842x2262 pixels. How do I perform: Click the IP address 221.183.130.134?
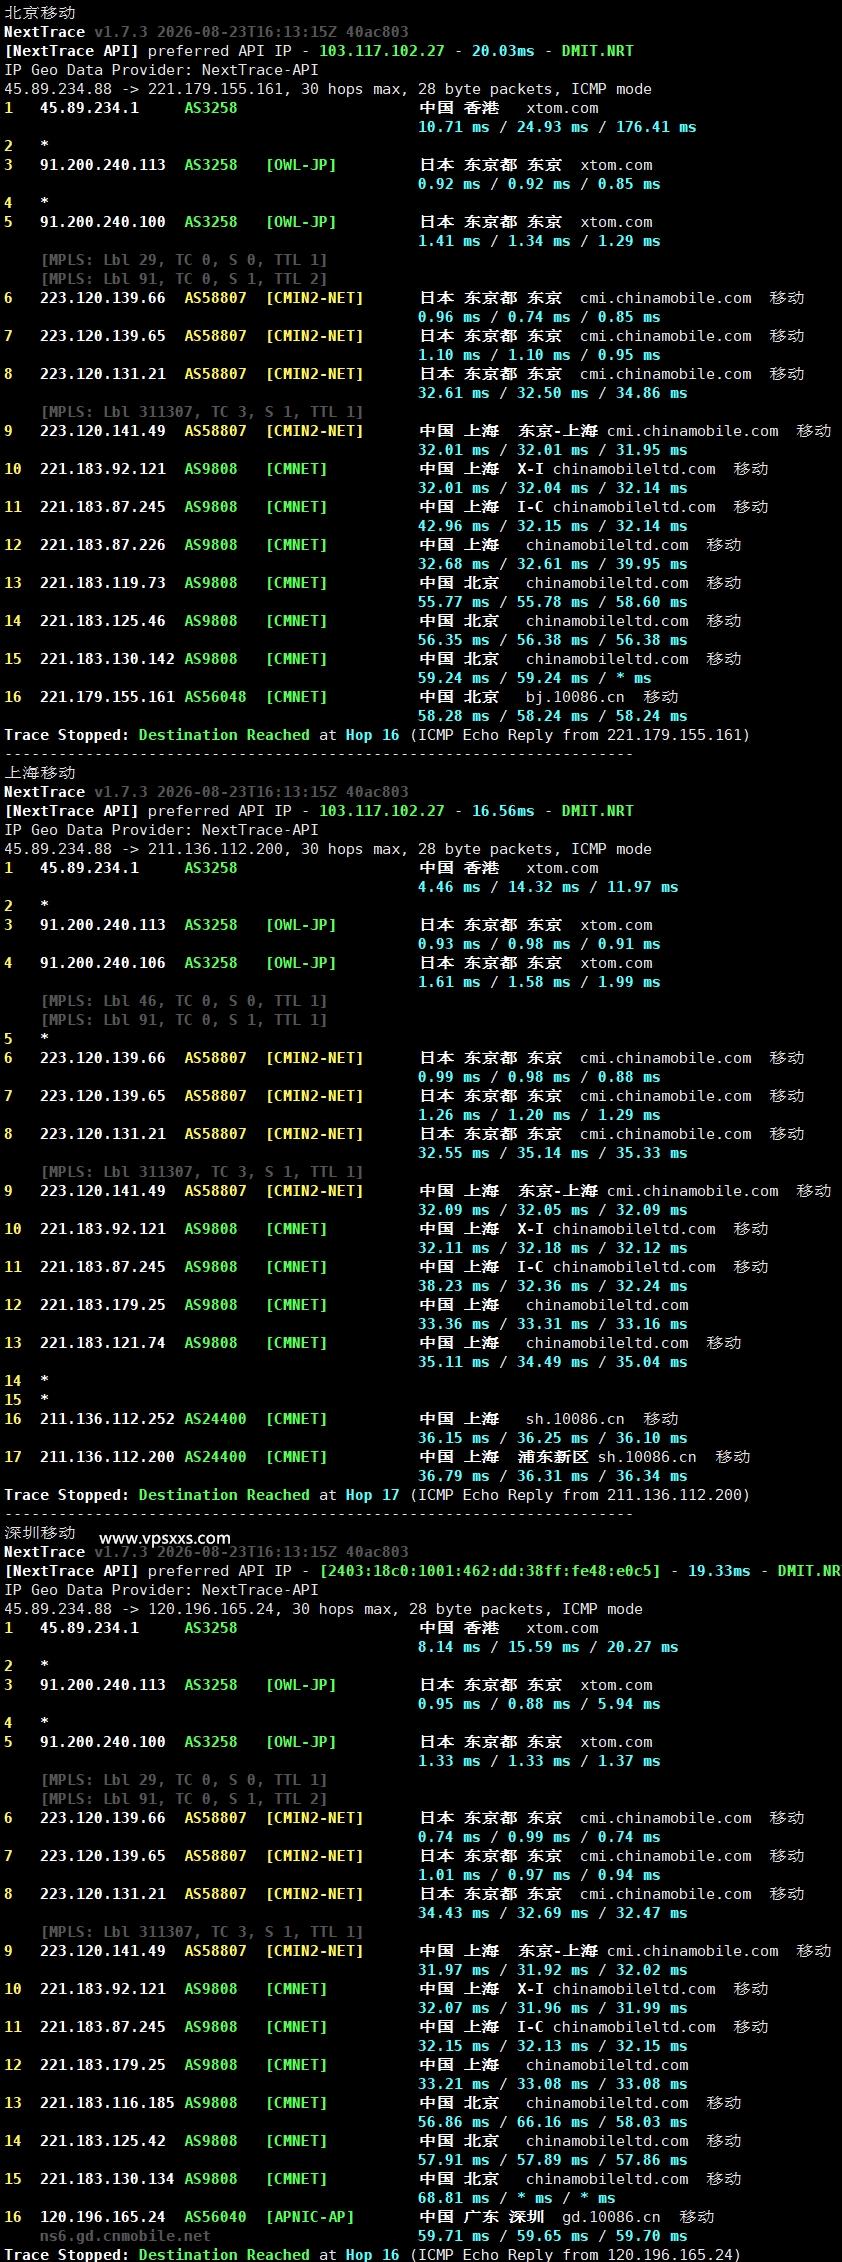tap(107, 2179)
